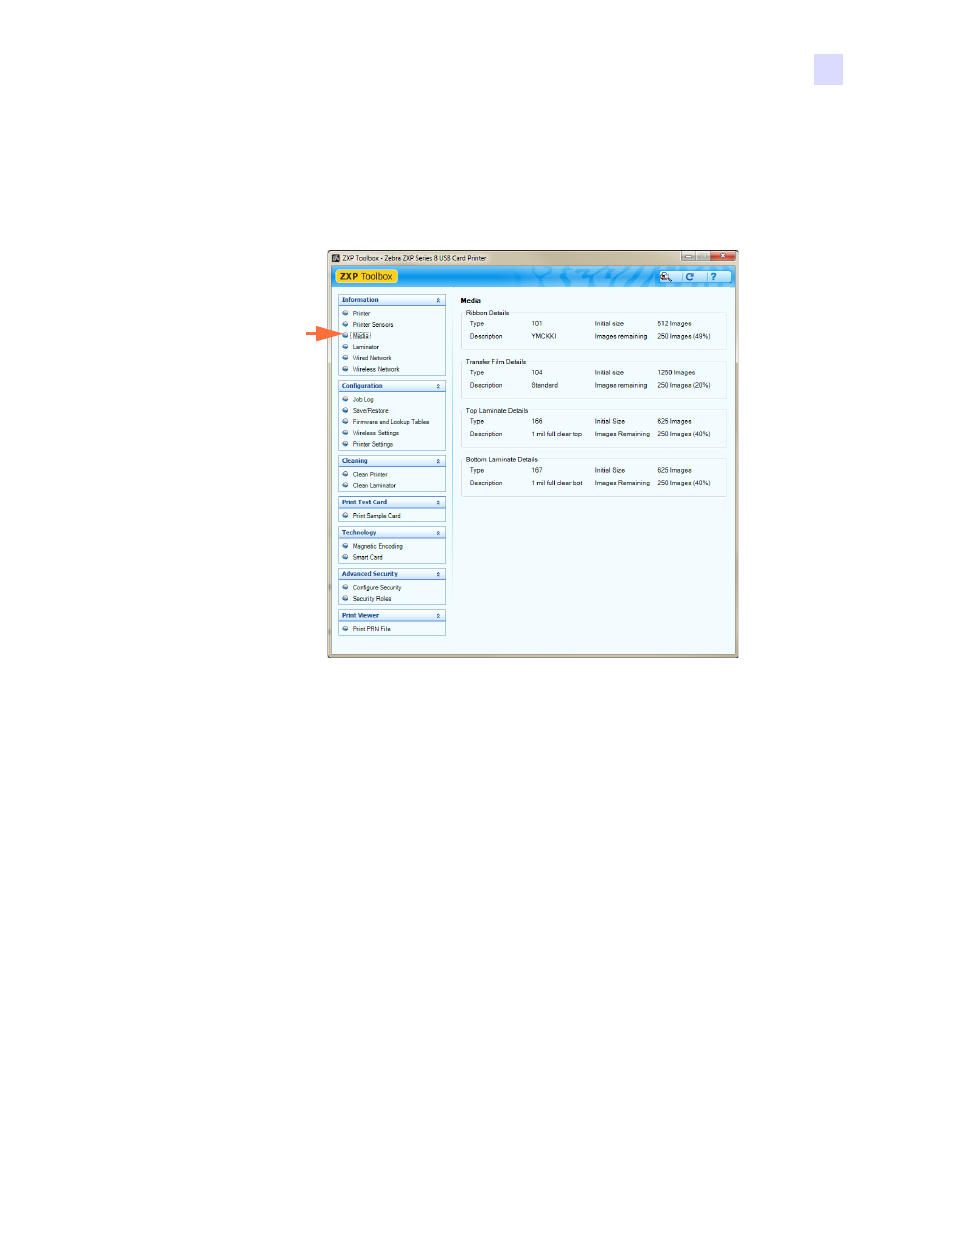Open Printer Settings
This screenshot has width=954, height=1235.
[373, 444]
